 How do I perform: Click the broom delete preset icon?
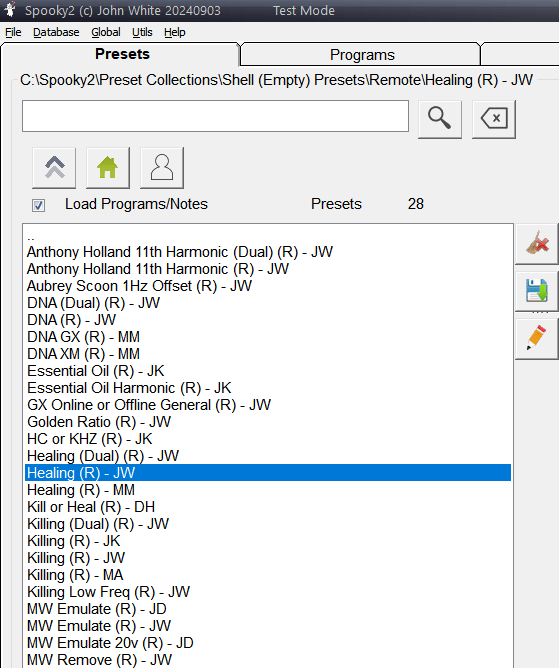(x=537, y=244)
